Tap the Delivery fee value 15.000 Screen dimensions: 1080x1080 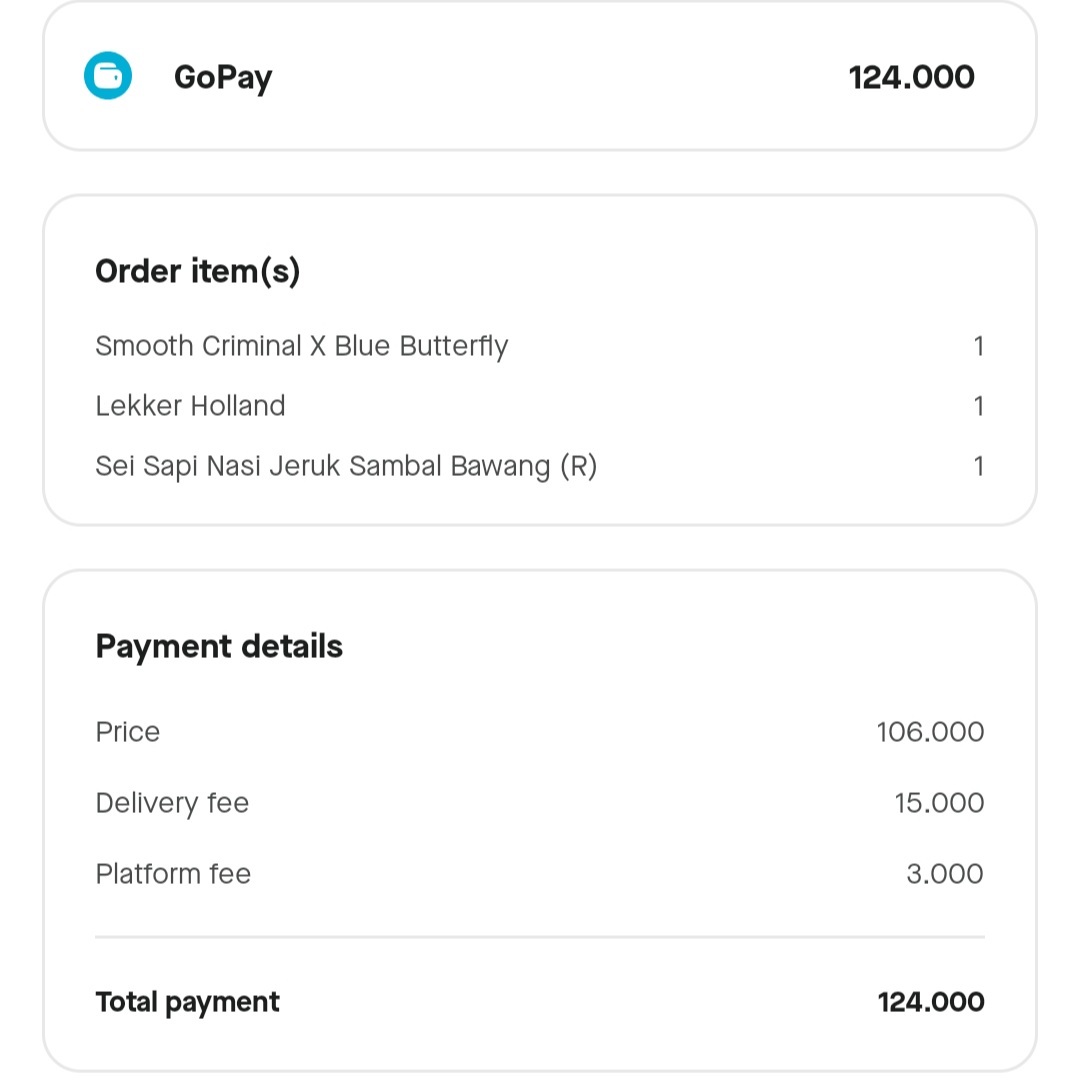939,802
